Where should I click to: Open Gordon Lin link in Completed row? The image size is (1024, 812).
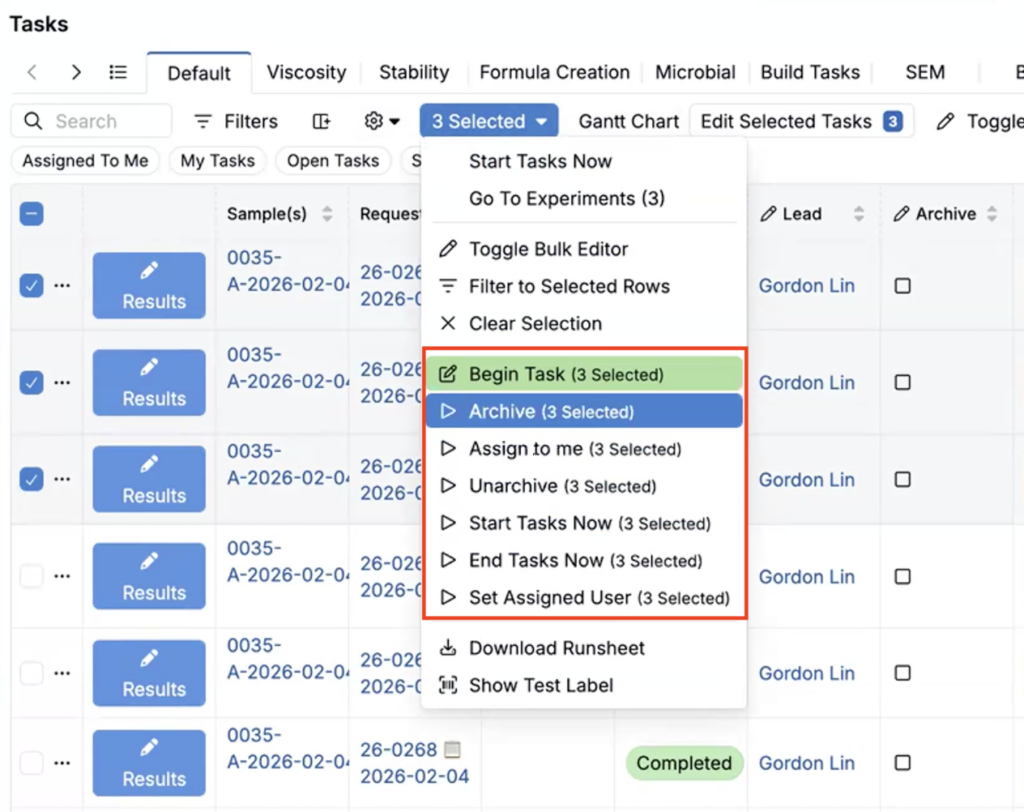point(807,762)
